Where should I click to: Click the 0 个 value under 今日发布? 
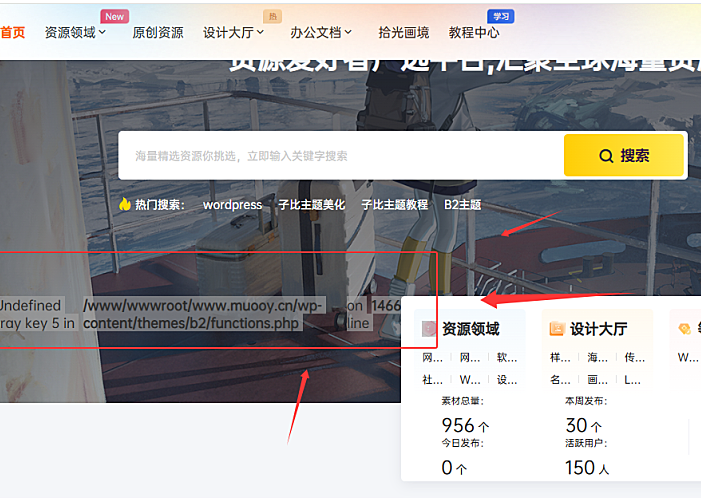coord(454,468)
